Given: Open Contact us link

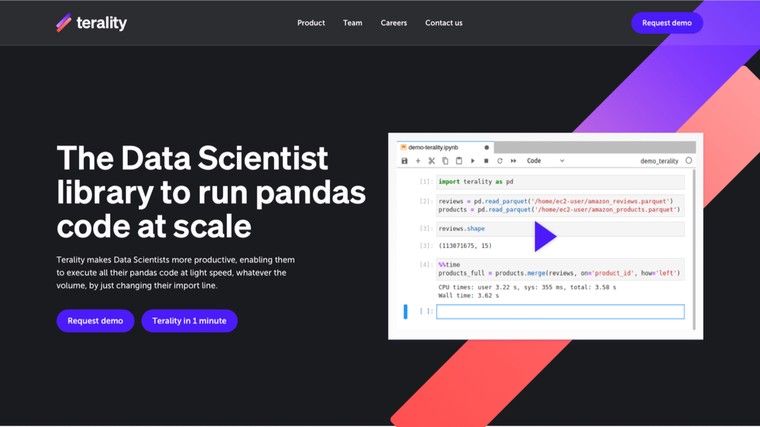Looking at the screenshot, I should (443, 23).
